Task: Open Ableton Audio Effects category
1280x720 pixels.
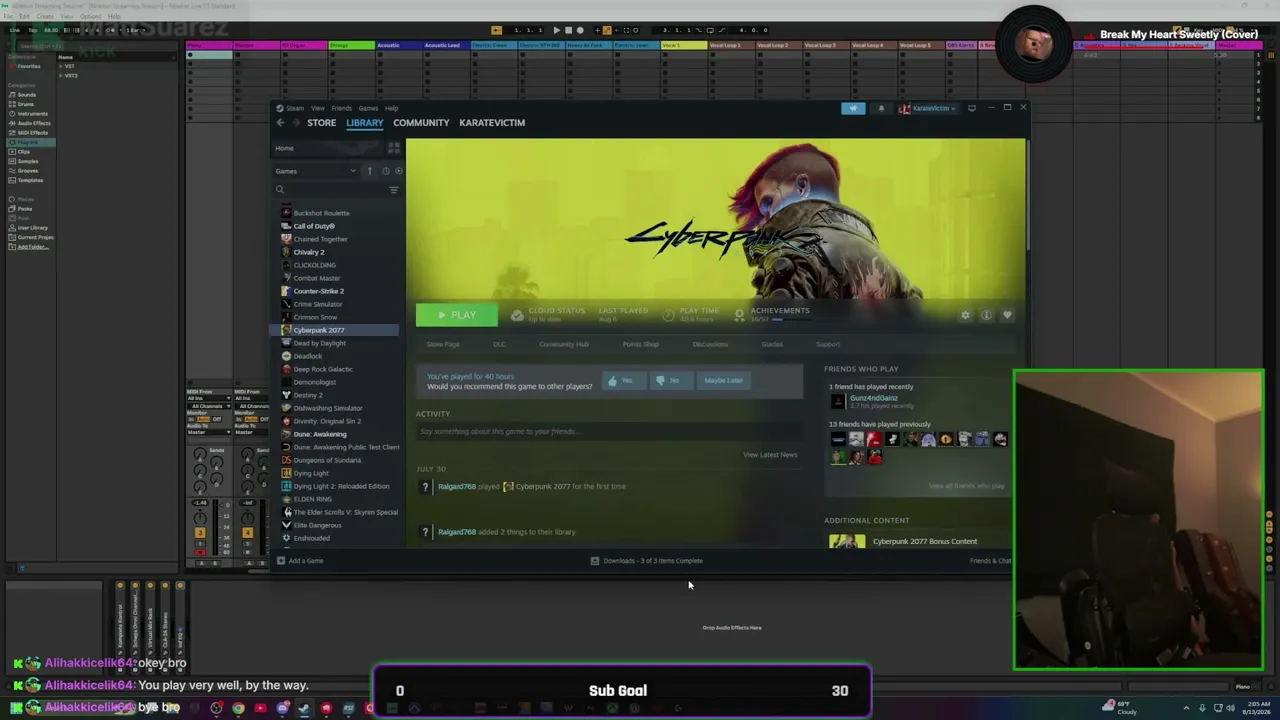Action: click(x=33, y=123)
